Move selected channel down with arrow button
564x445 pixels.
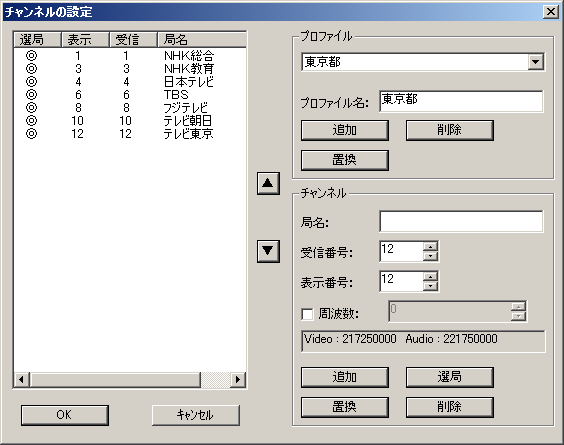(x=268, y=251)
